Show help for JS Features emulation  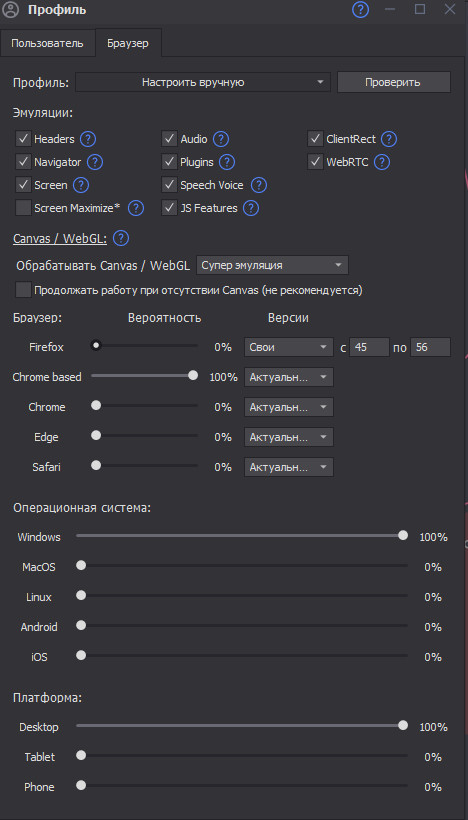tap(251, 208)
